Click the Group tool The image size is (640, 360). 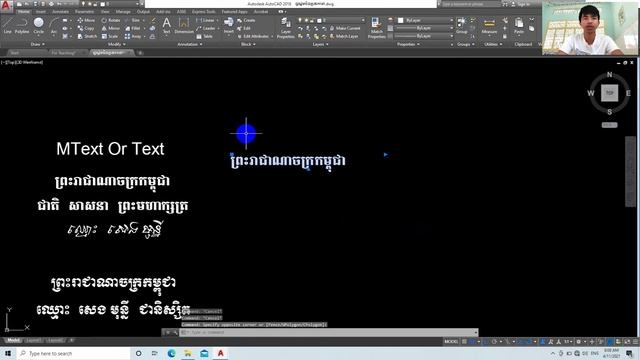click(462, 25)
